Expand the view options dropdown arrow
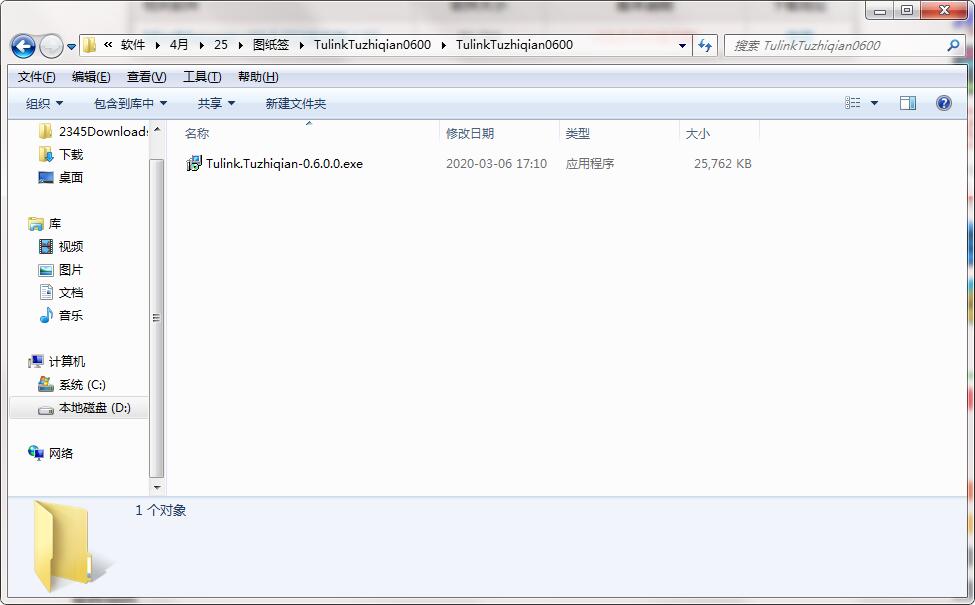The width and height of the screenshot is (975, 605). click(x=874, y=103)
